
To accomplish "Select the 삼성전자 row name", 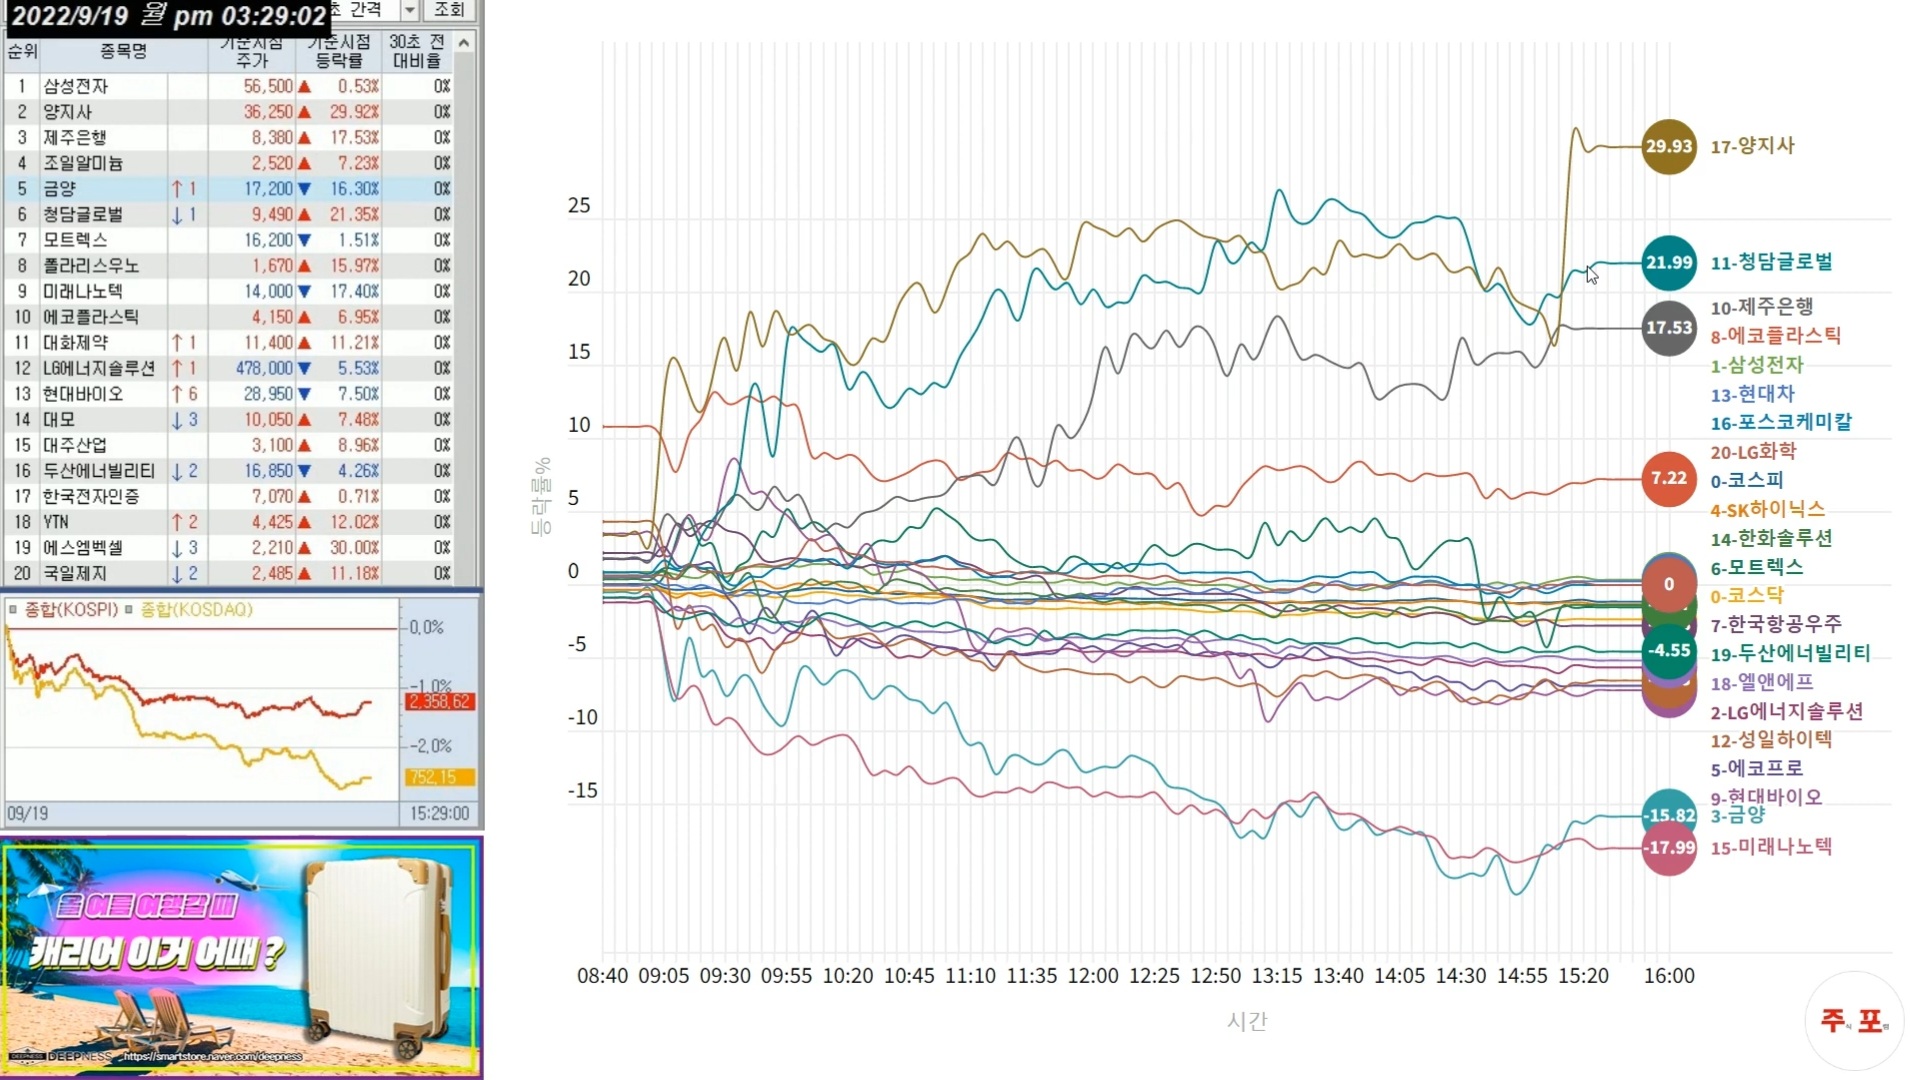I will point(76,86).
